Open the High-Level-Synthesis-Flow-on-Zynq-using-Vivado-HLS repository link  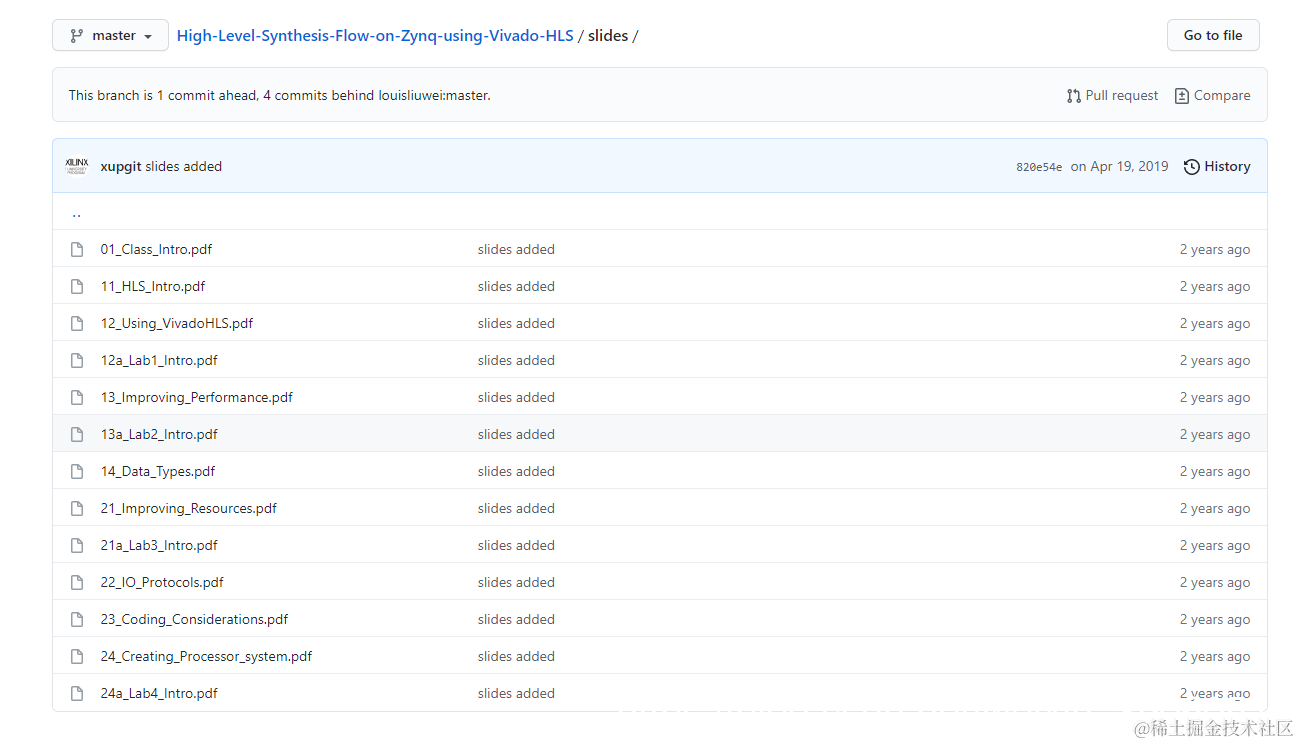click(x=375, y=35)
